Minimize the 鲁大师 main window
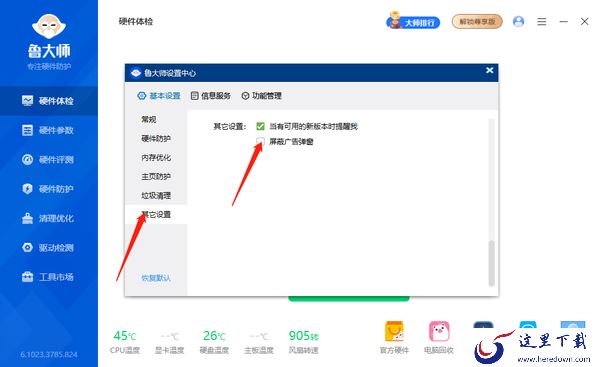The image size is (600, 367). pyautogui.click(x=564, y=22)
